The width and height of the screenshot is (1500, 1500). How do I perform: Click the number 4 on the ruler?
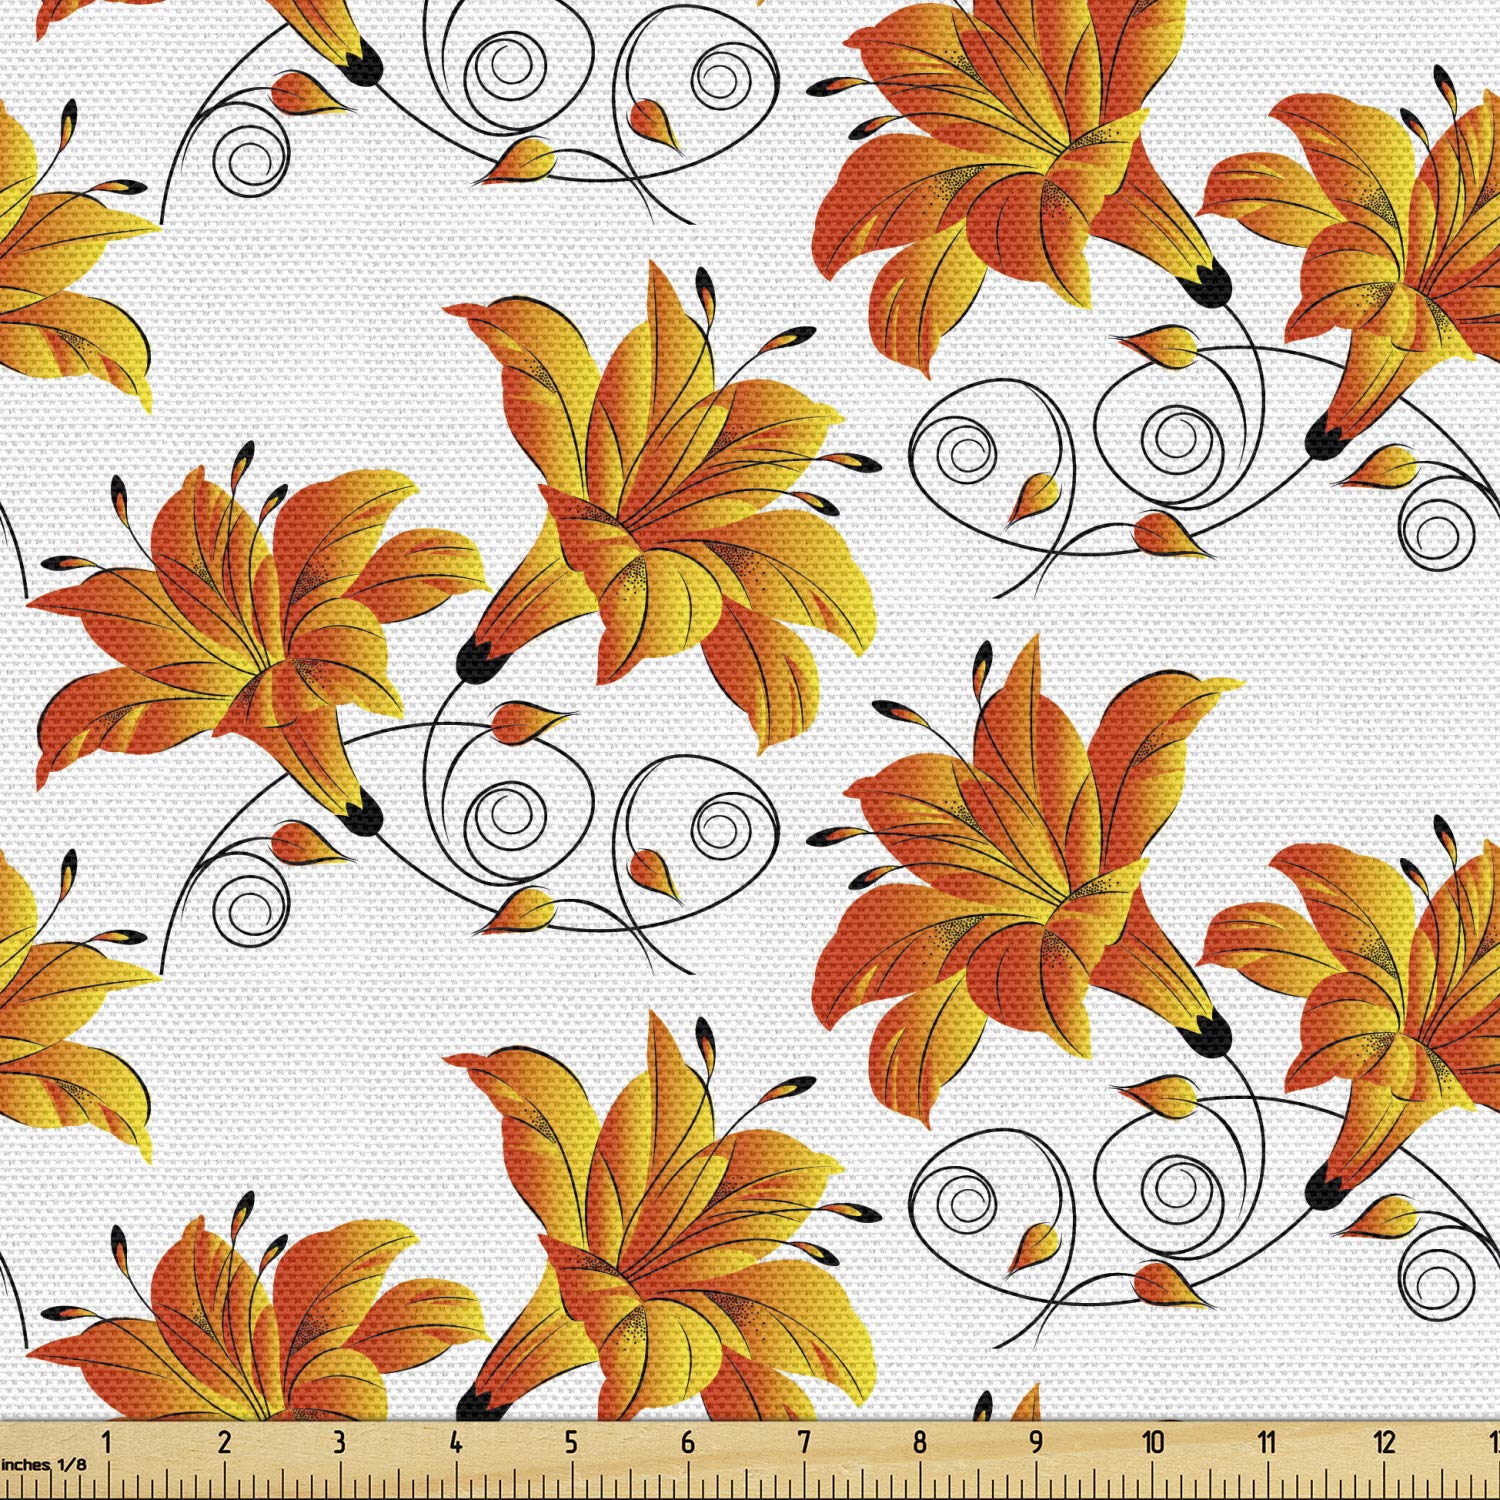456,1443
